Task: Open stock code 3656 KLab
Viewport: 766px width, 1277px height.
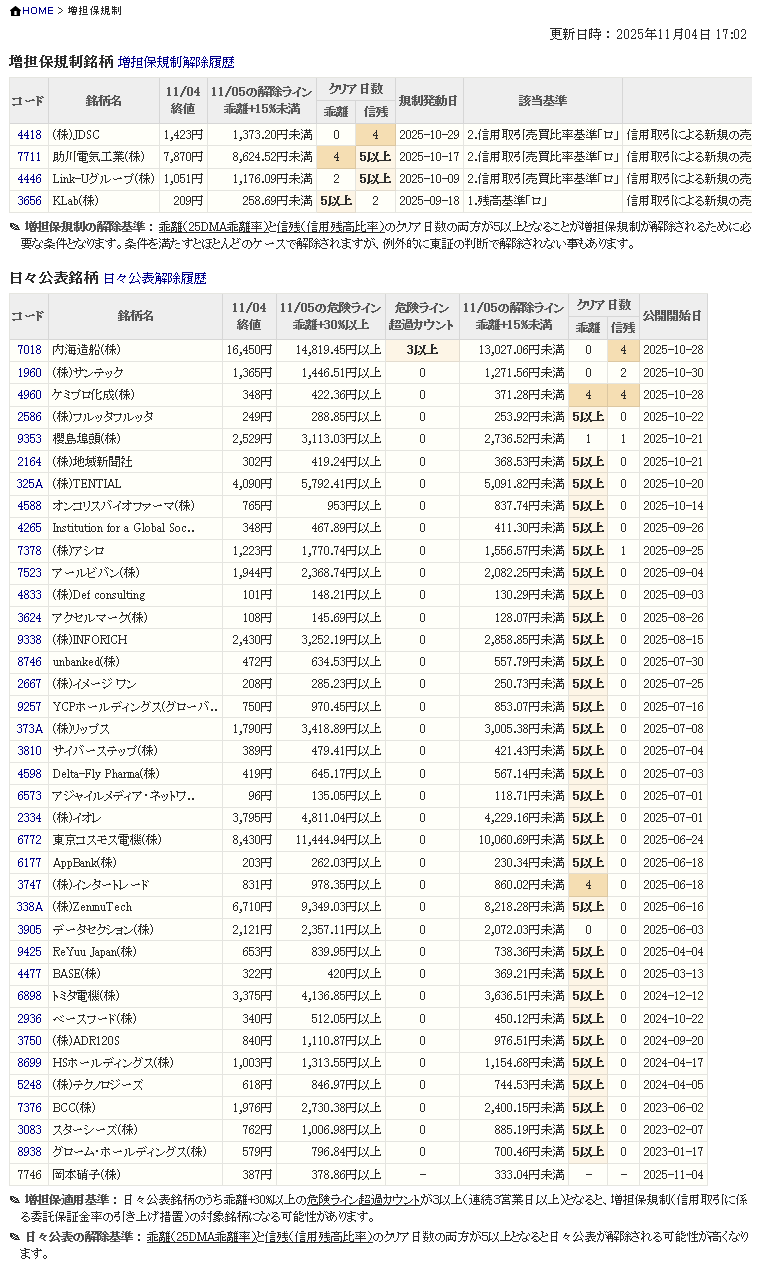Action: 29,201
